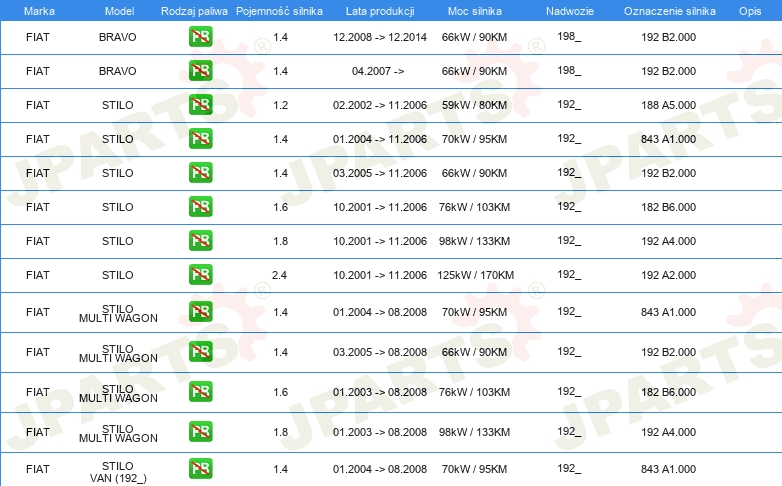Viewport: 782px width, 486px height.
Task: Click the fuel icon for the Stilo 1.4 70kW hatchback
Action: tap(200, 138)
